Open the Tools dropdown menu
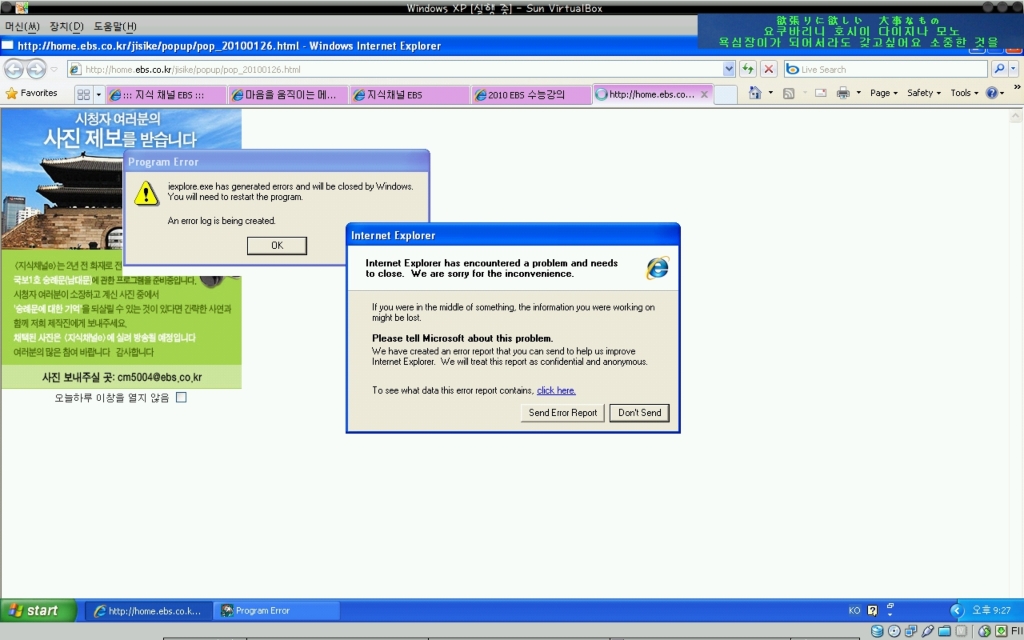 click(965, 93)
